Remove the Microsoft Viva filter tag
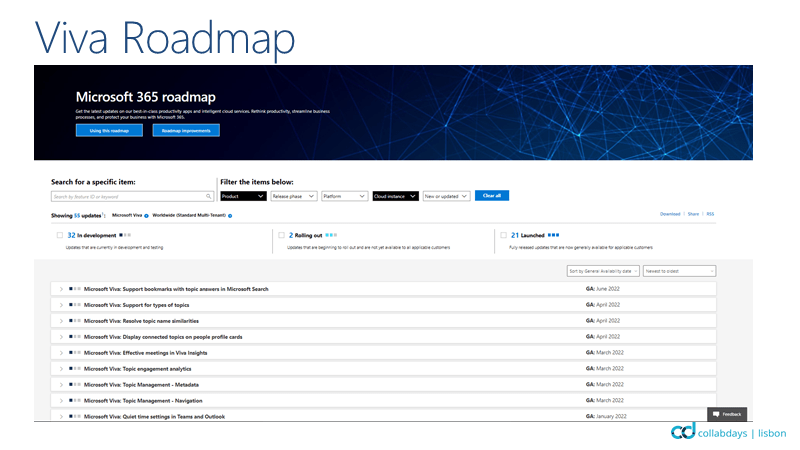 (x=147, y=215)
